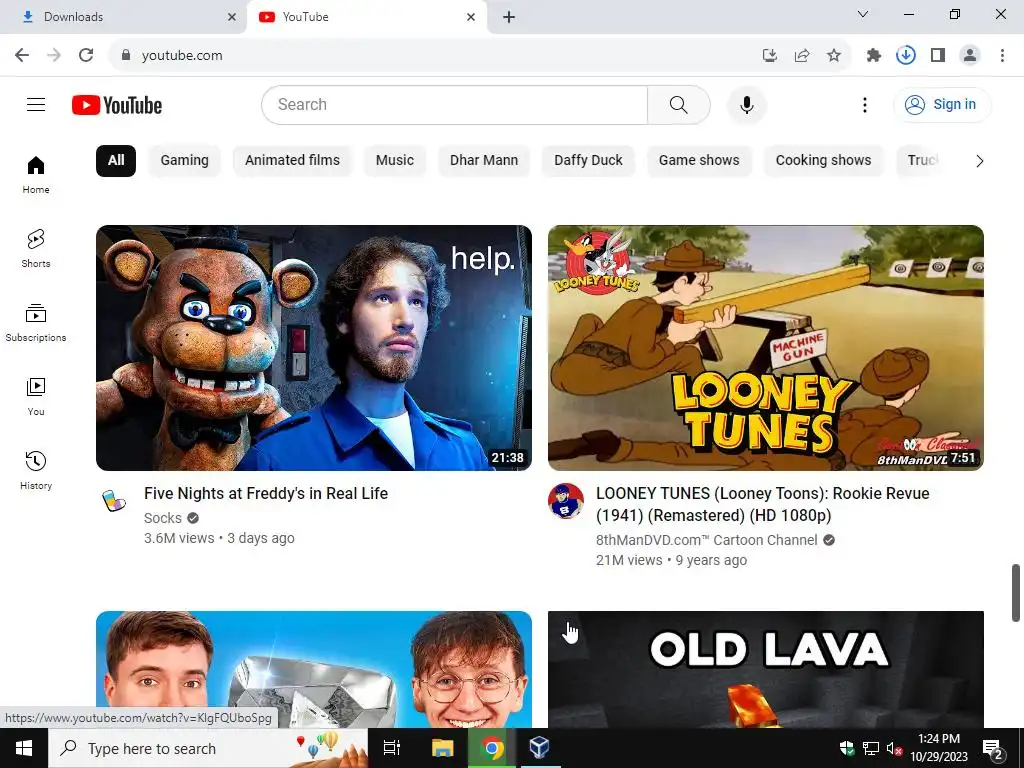Click LOONEY TUNES Rookie Revue title link
Image resolution: width=1024 pixels, height=768 pixels.
(762, 504)
